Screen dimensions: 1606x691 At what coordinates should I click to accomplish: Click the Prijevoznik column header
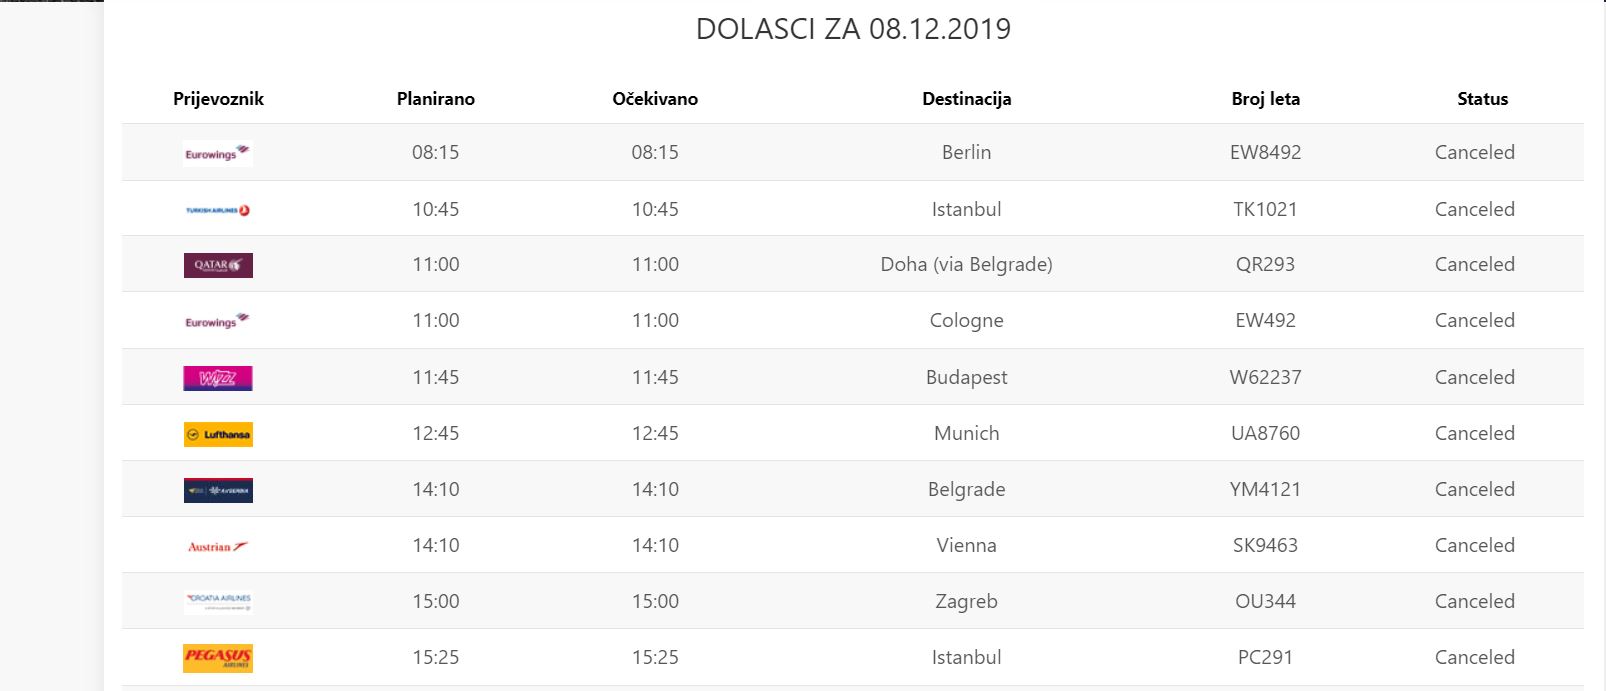[218, 99]
